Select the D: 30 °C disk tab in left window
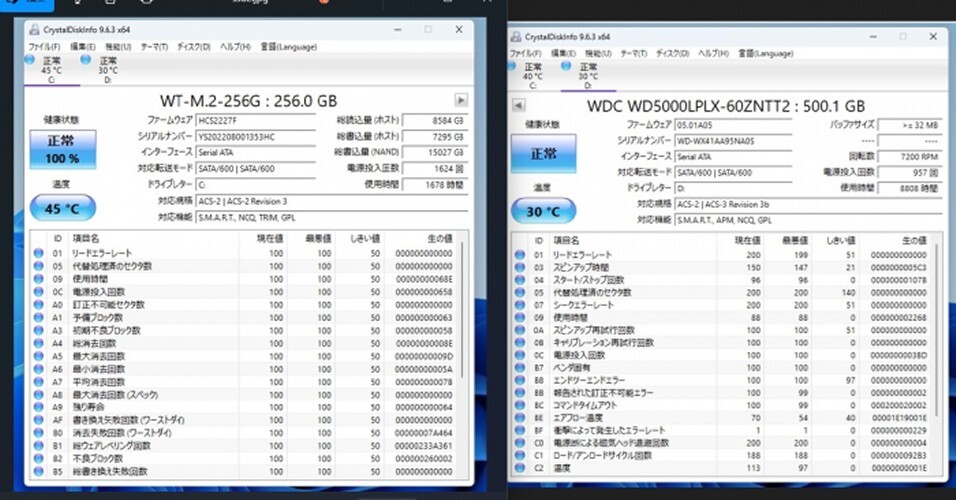 (x=108, y=70)
